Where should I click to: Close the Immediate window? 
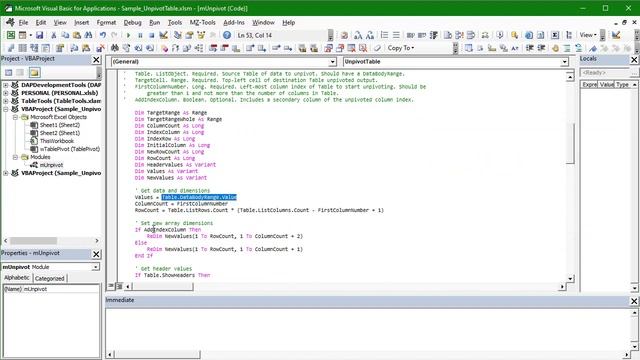(634, 301)
